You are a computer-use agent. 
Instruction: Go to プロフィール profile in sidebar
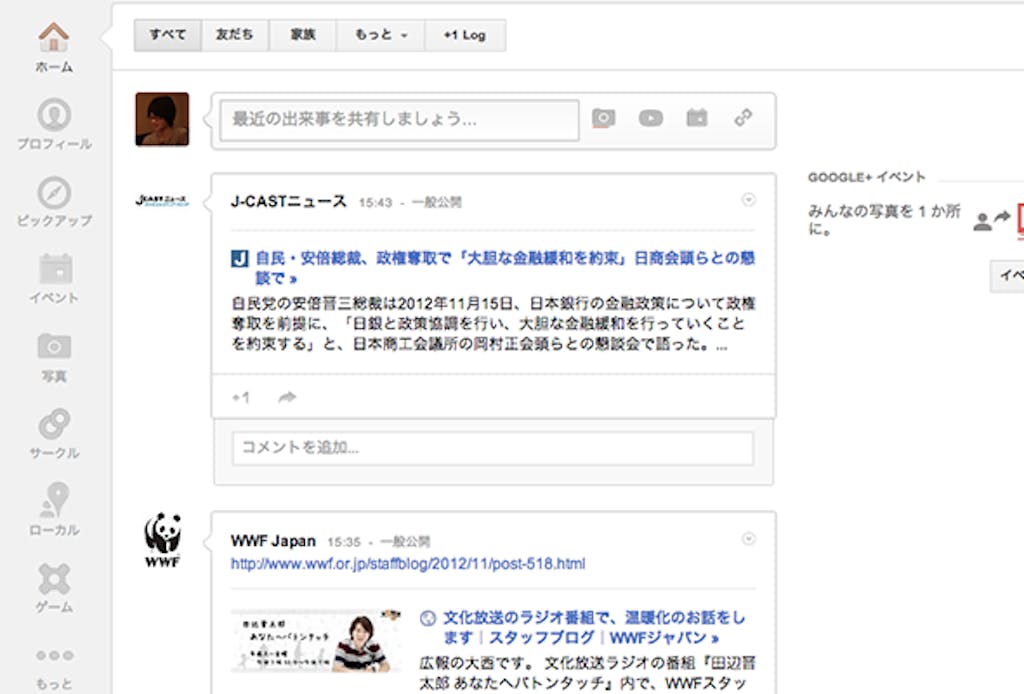pos(54,116)
